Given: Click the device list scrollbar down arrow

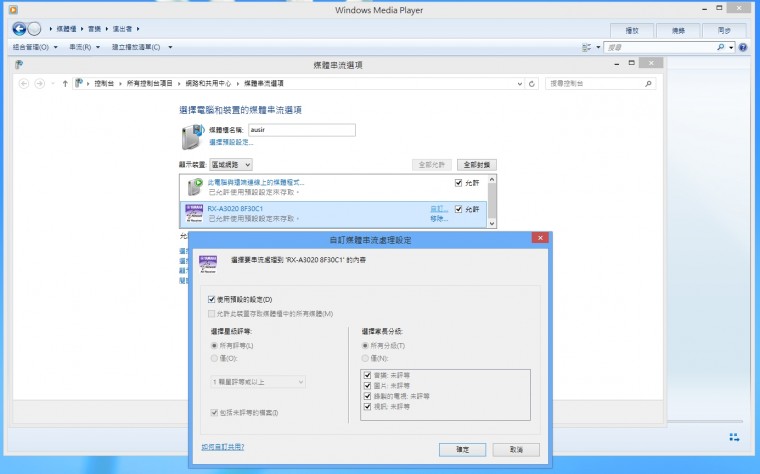Looking at the screenshot, I should 492,223.
